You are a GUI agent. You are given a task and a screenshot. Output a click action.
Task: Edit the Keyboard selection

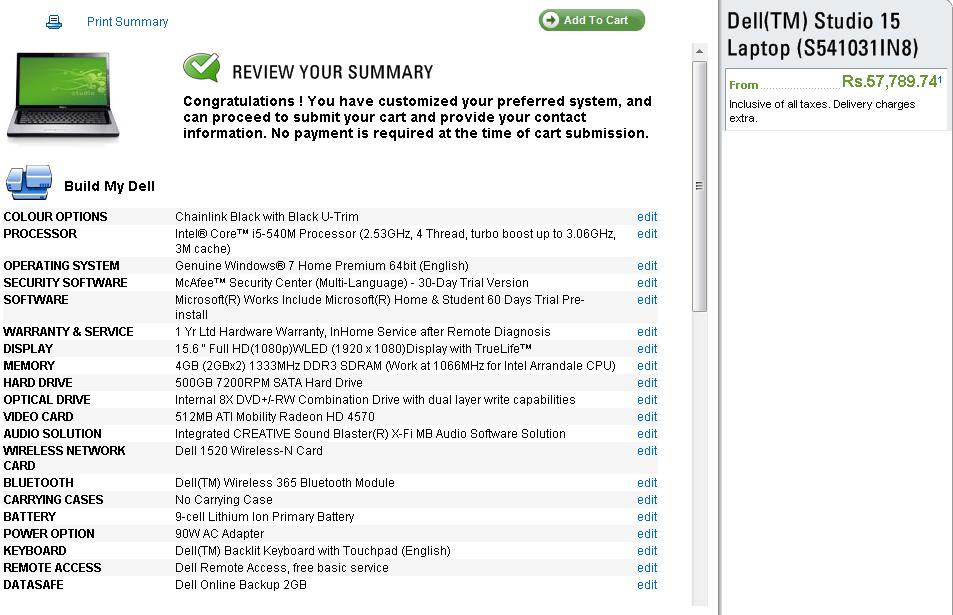(x=647, y=551)
